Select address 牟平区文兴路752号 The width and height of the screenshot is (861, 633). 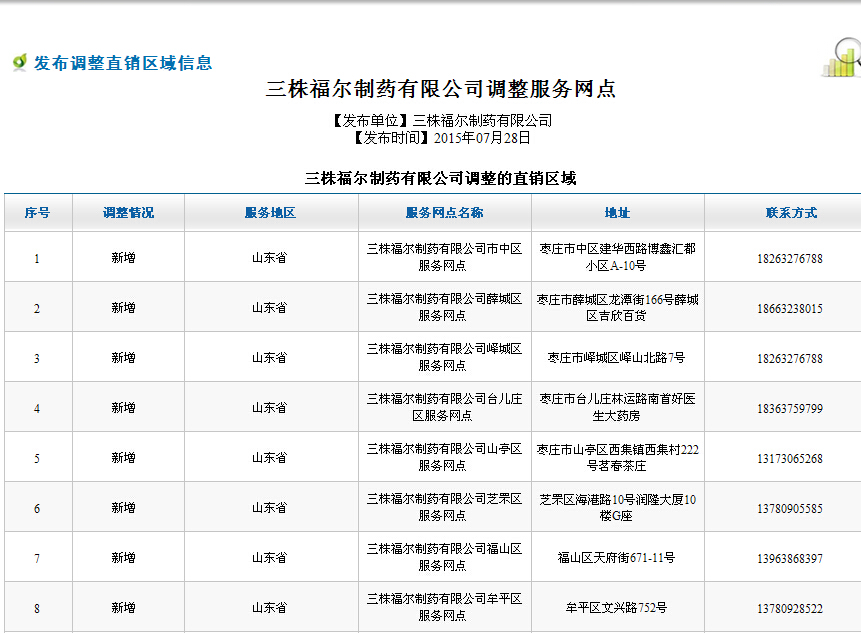coord(616,608)
